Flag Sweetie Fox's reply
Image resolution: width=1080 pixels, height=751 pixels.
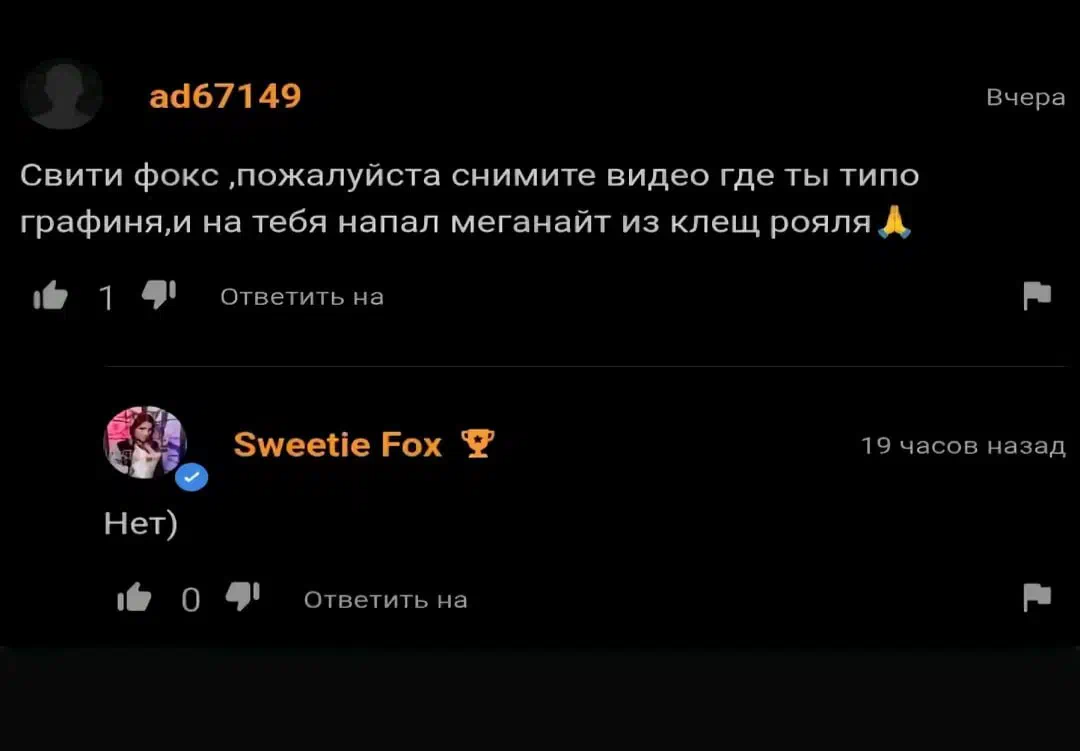[x=1037, y=597]
